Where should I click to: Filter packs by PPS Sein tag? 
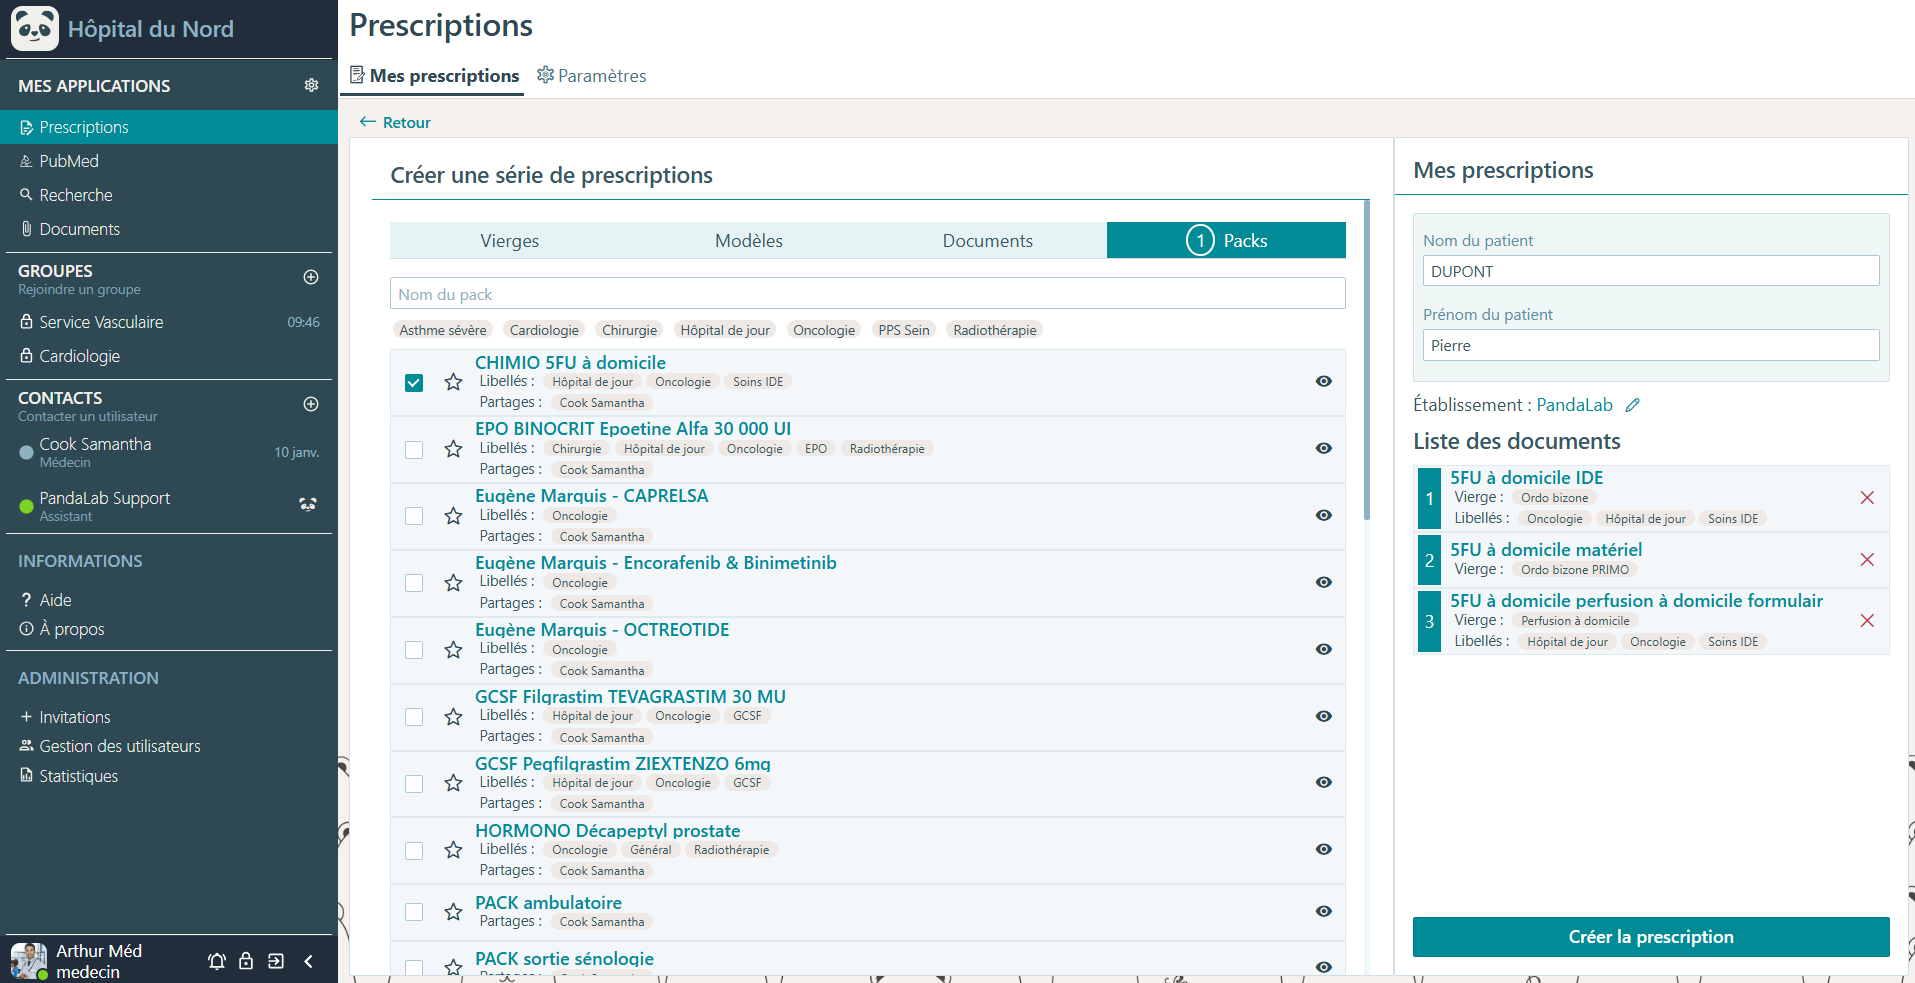click(904, 330)
